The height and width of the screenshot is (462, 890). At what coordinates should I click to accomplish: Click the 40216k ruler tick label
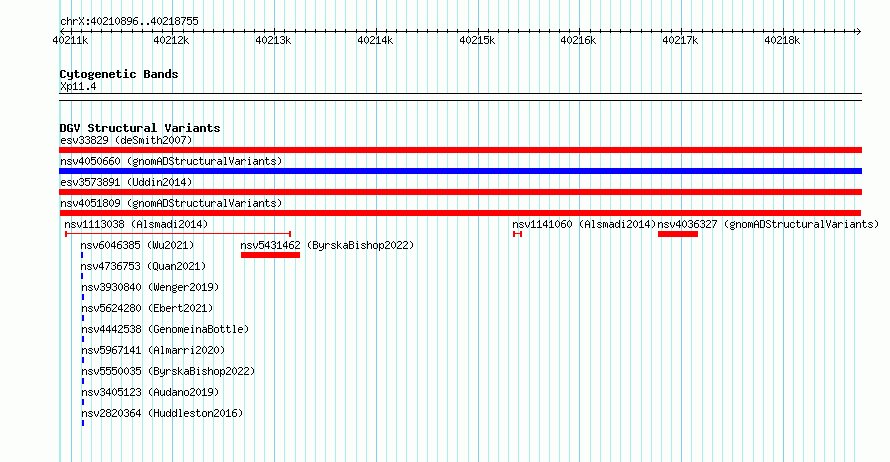(x=578, y=40)
